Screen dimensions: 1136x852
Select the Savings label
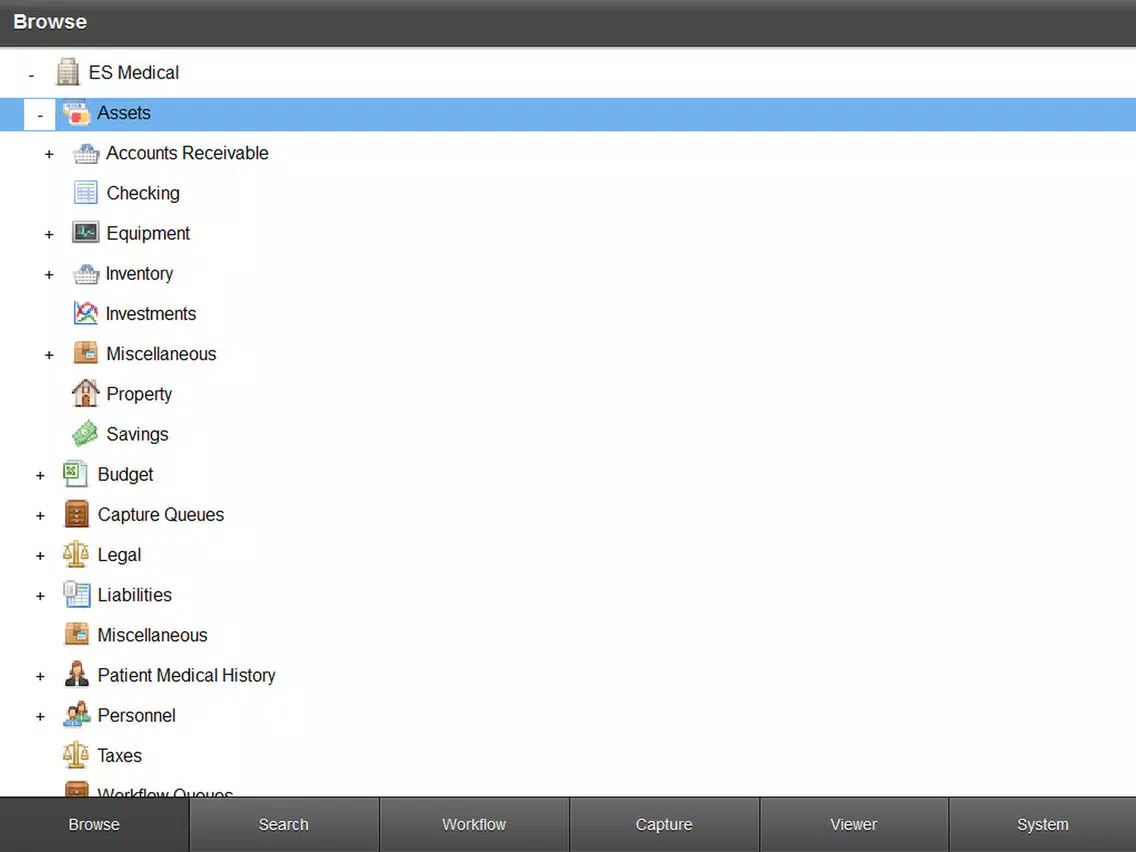coord(137,434)
